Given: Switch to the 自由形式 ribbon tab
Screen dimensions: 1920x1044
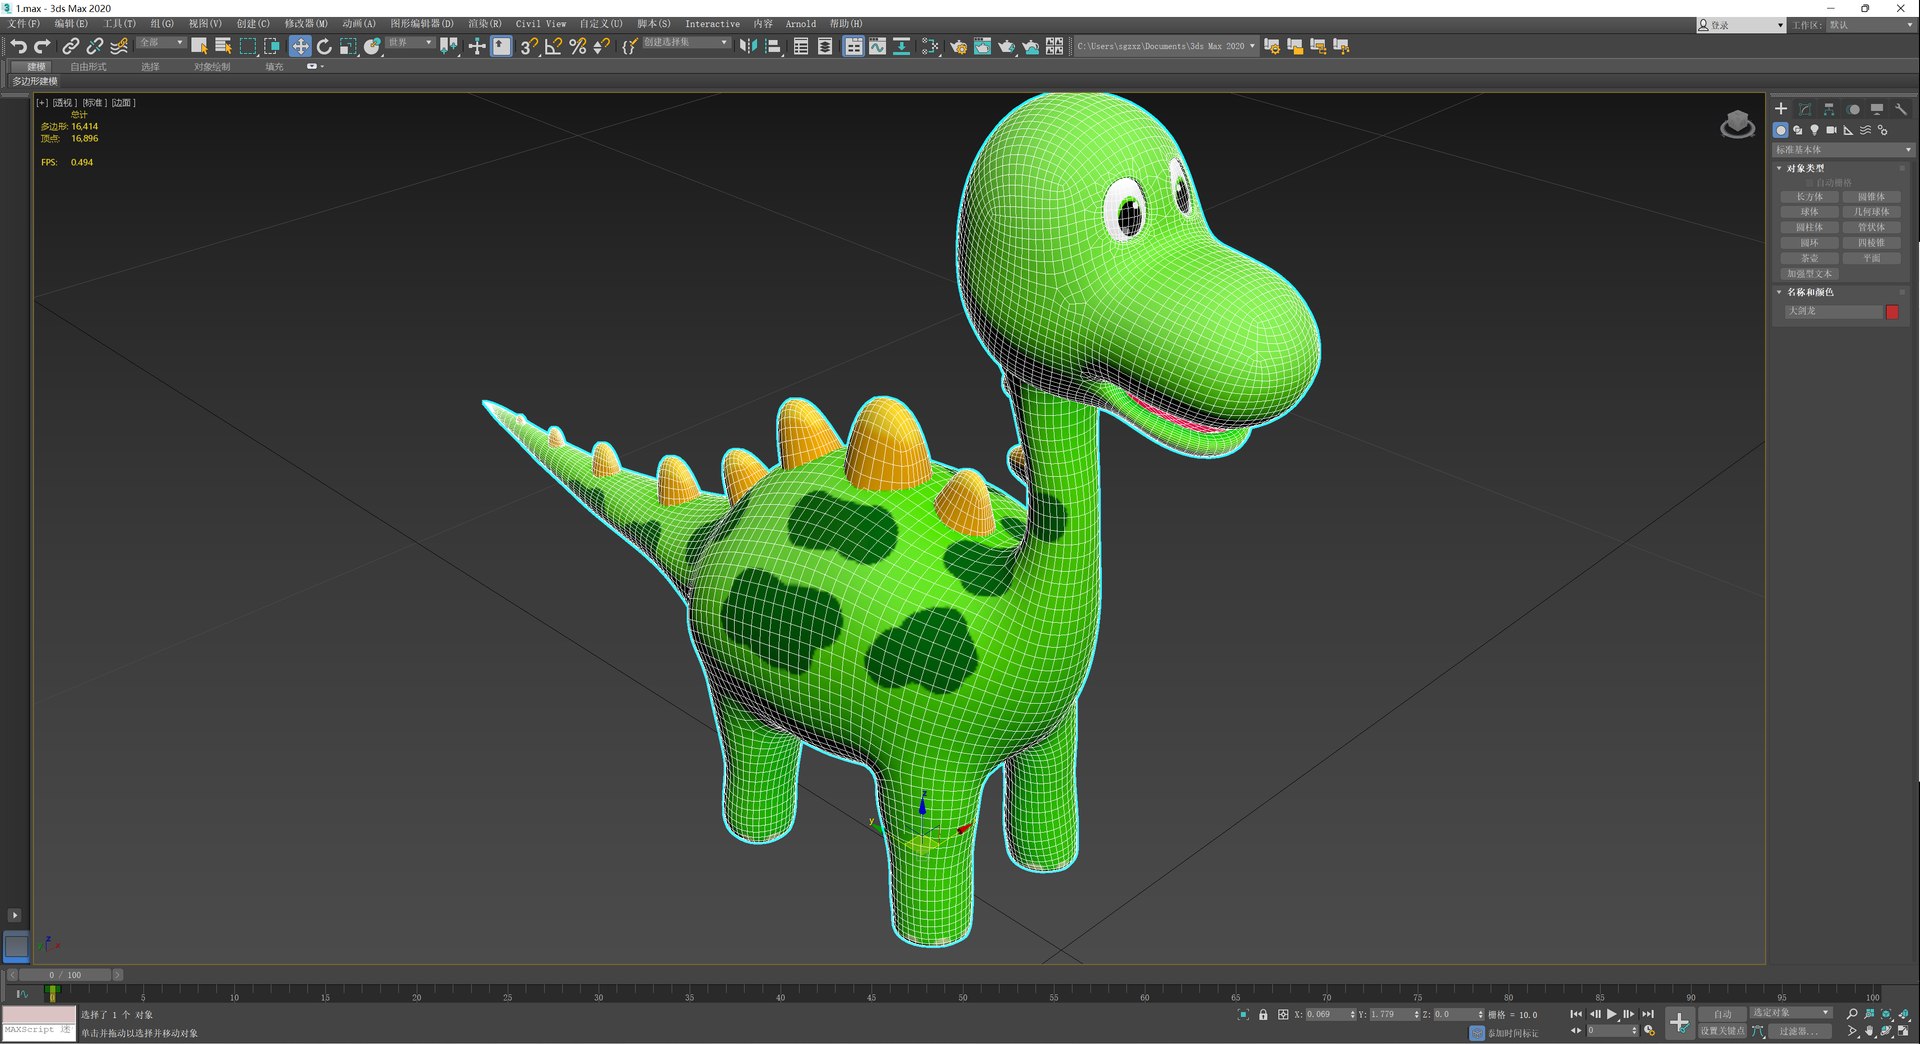Looking at the screenshot, I should (88, 67).
